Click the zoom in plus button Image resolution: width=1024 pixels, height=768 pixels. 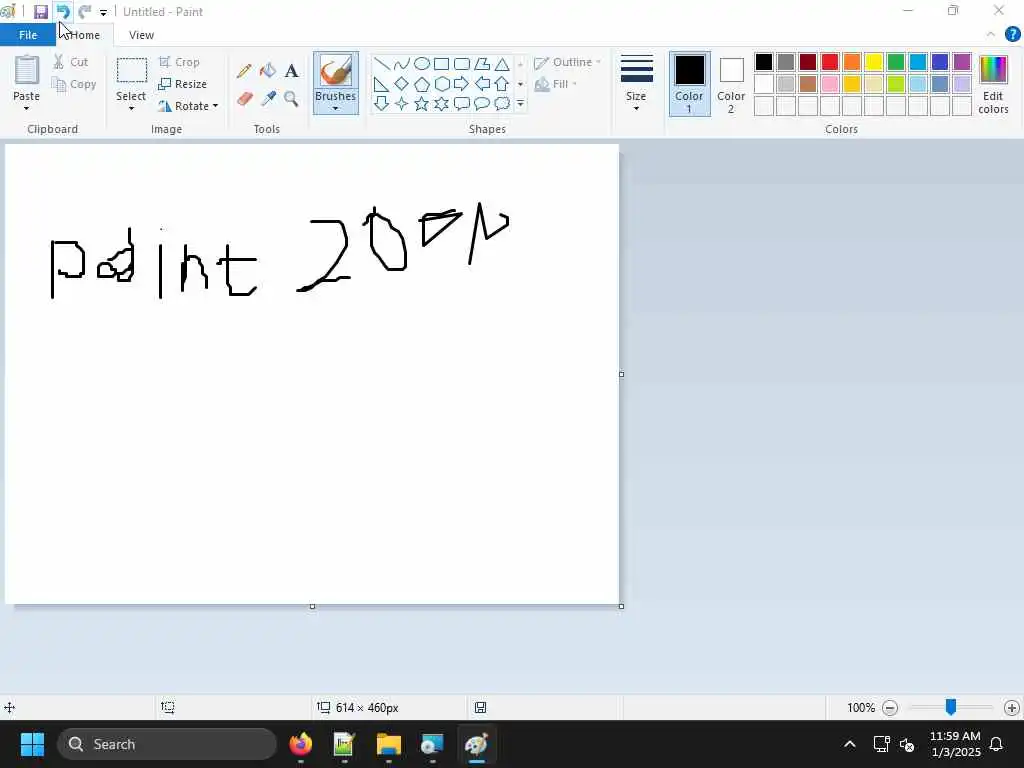pyautogui.click(x=1012, y=708)
